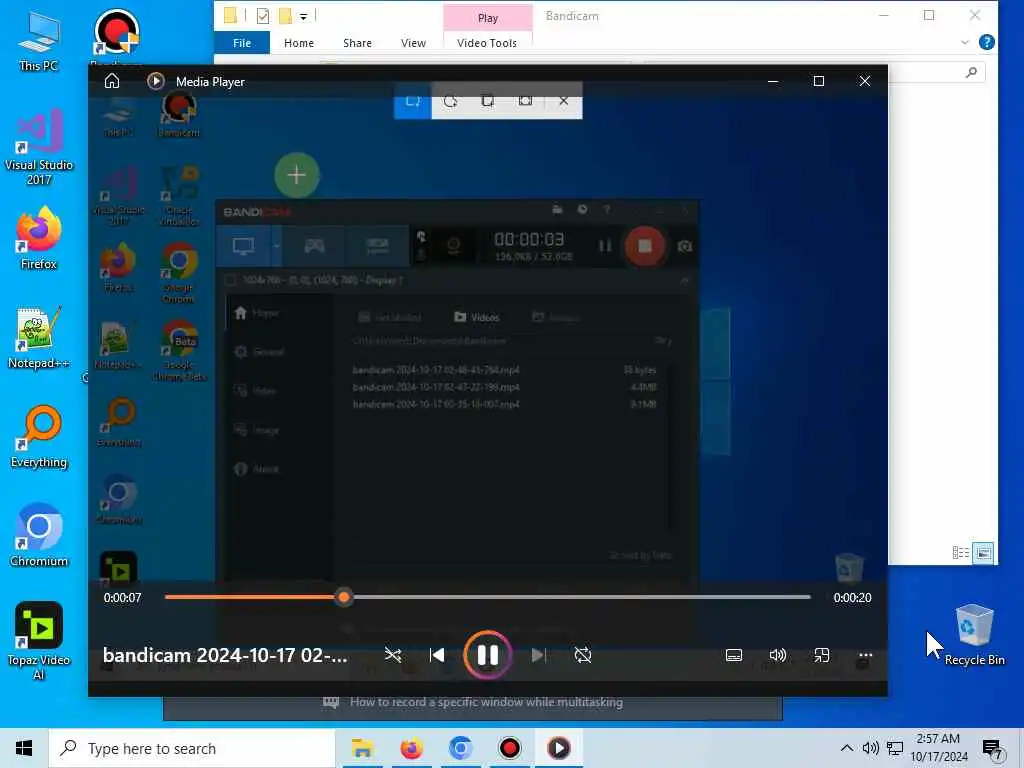The image size is (1024, 768).
Task: Switch to View ribbon tab in Explorer
Action: (x=413, y=43)
